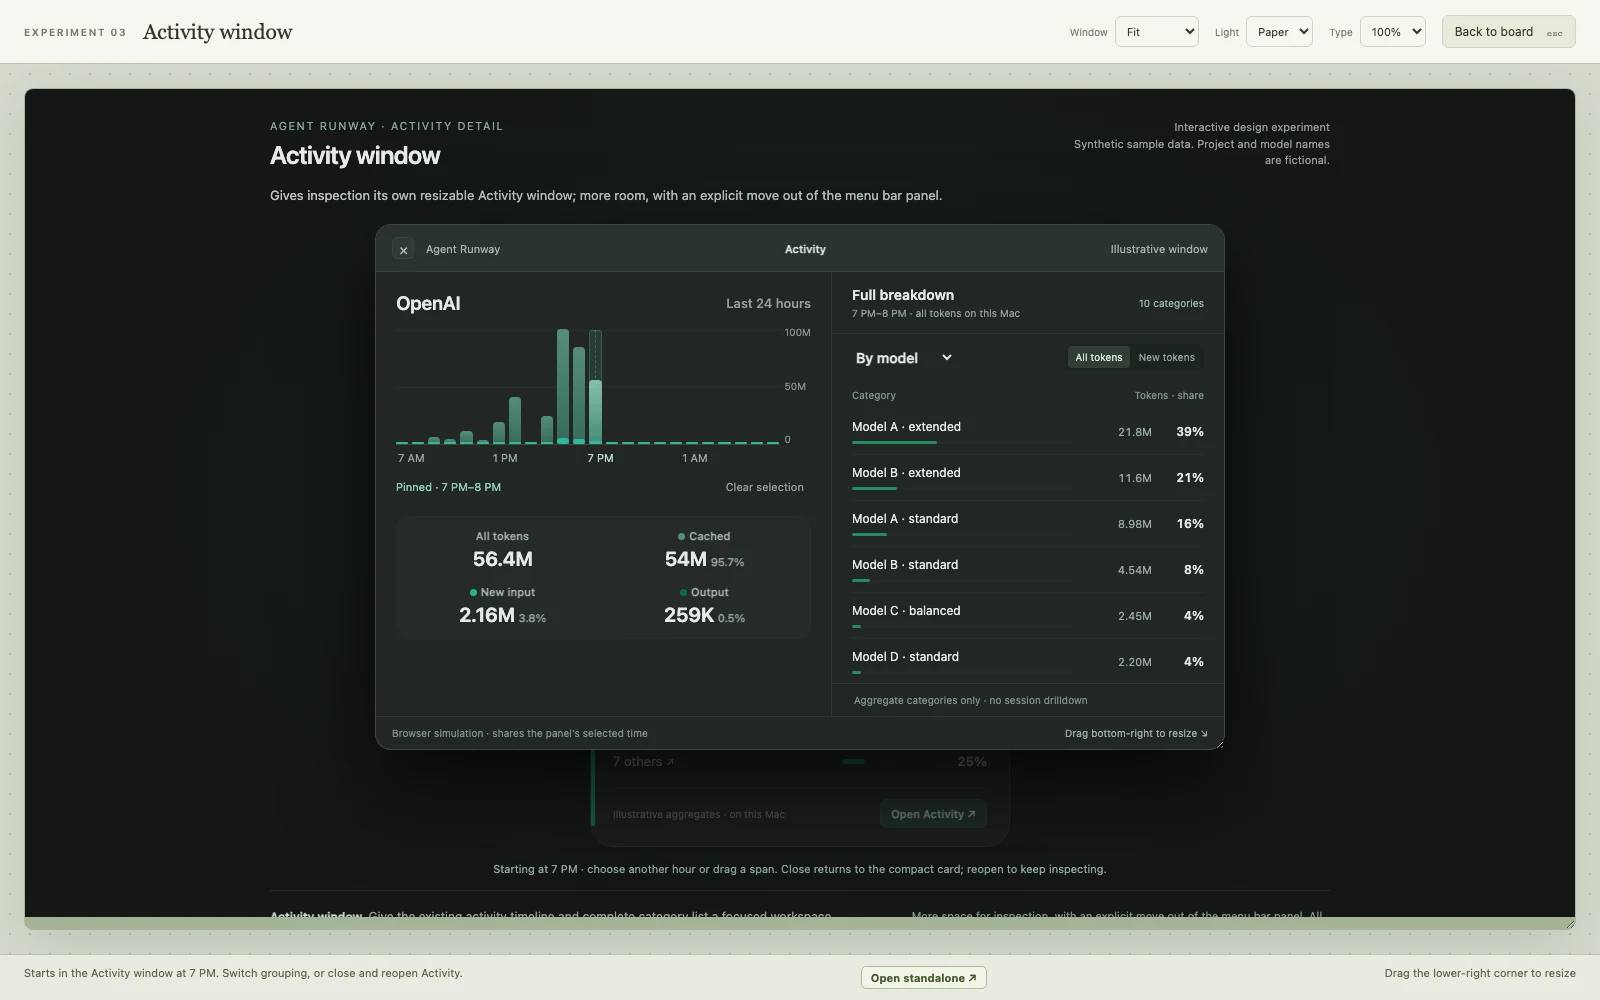The image size is (1600, 1000).
Task: Expand the By model grouping dropdown
Action: click(x=903, y=358)
